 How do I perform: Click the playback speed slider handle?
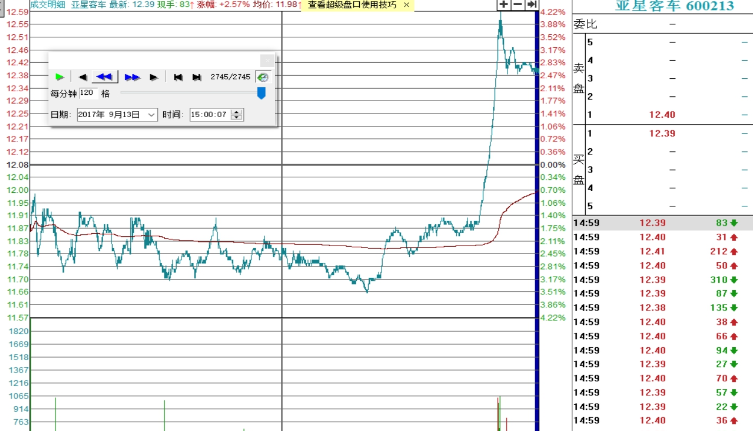coord(261,93)
